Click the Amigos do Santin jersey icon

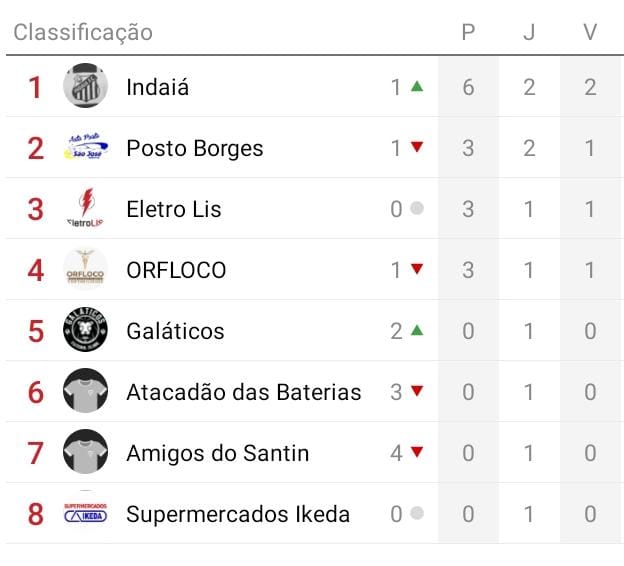click(x=85, y=452)
